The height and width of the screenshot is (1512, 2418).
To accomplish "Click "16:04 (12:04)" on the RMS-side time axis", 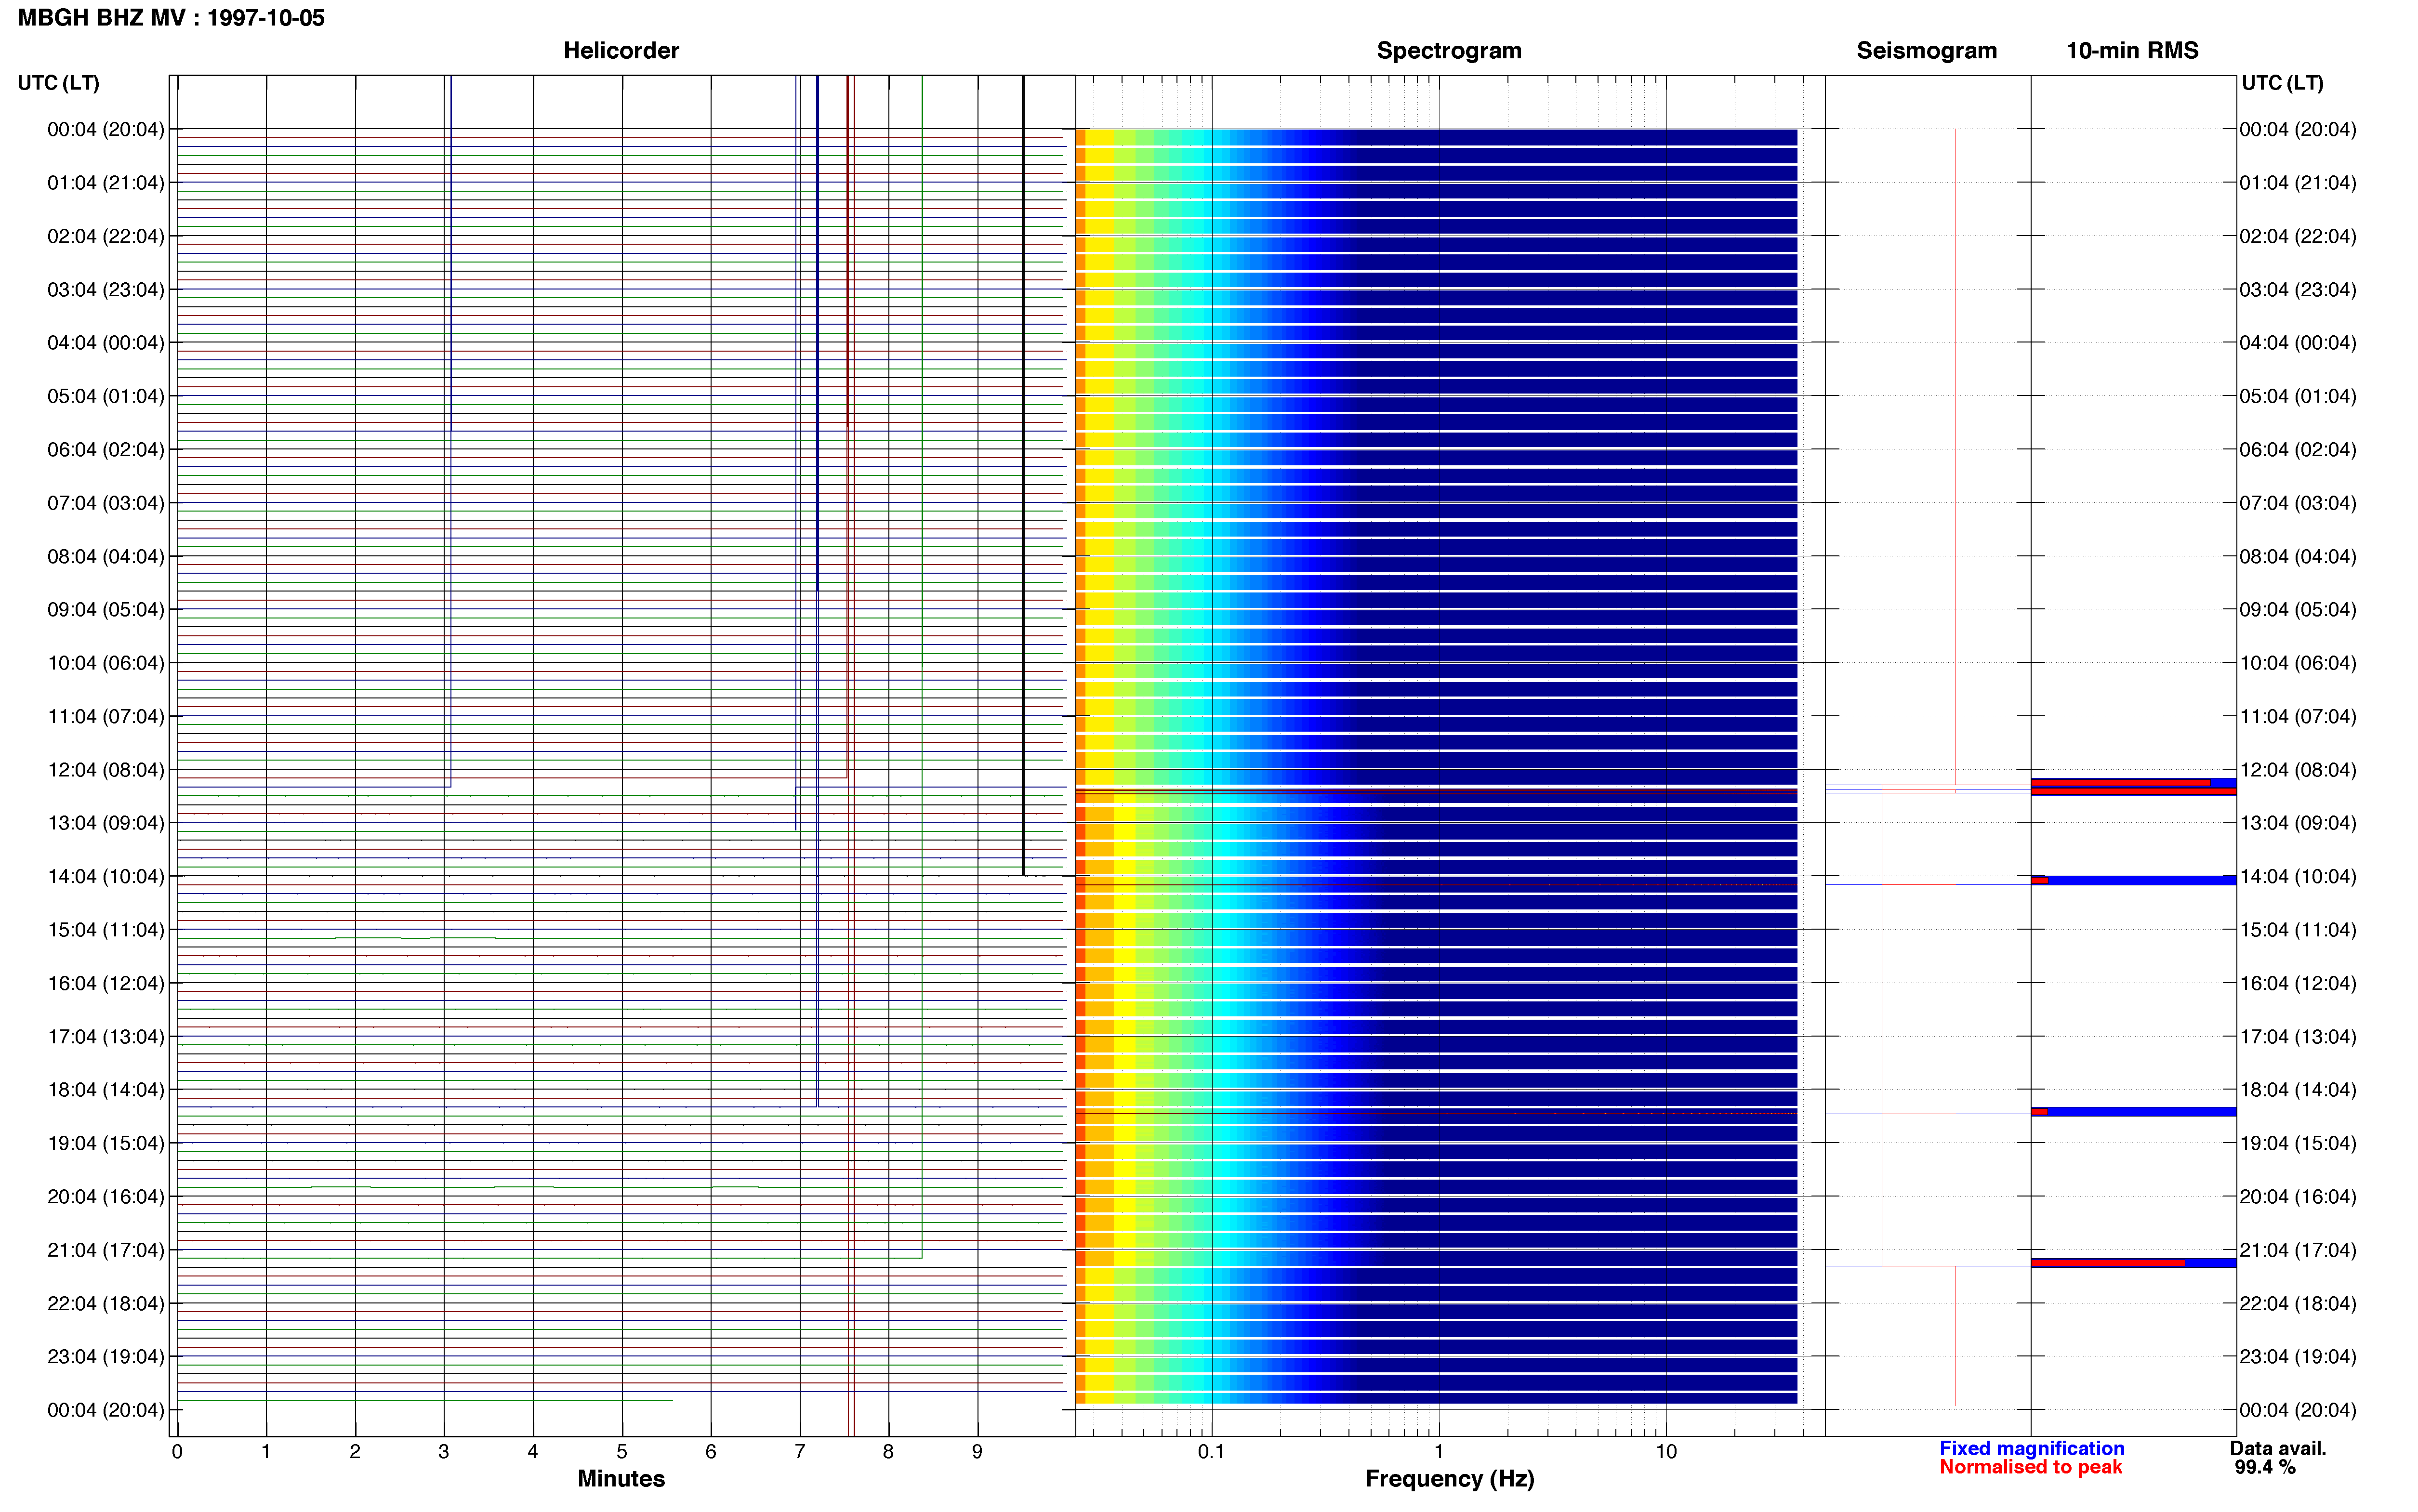I will pyautogui.click(x=2298, y=983).
